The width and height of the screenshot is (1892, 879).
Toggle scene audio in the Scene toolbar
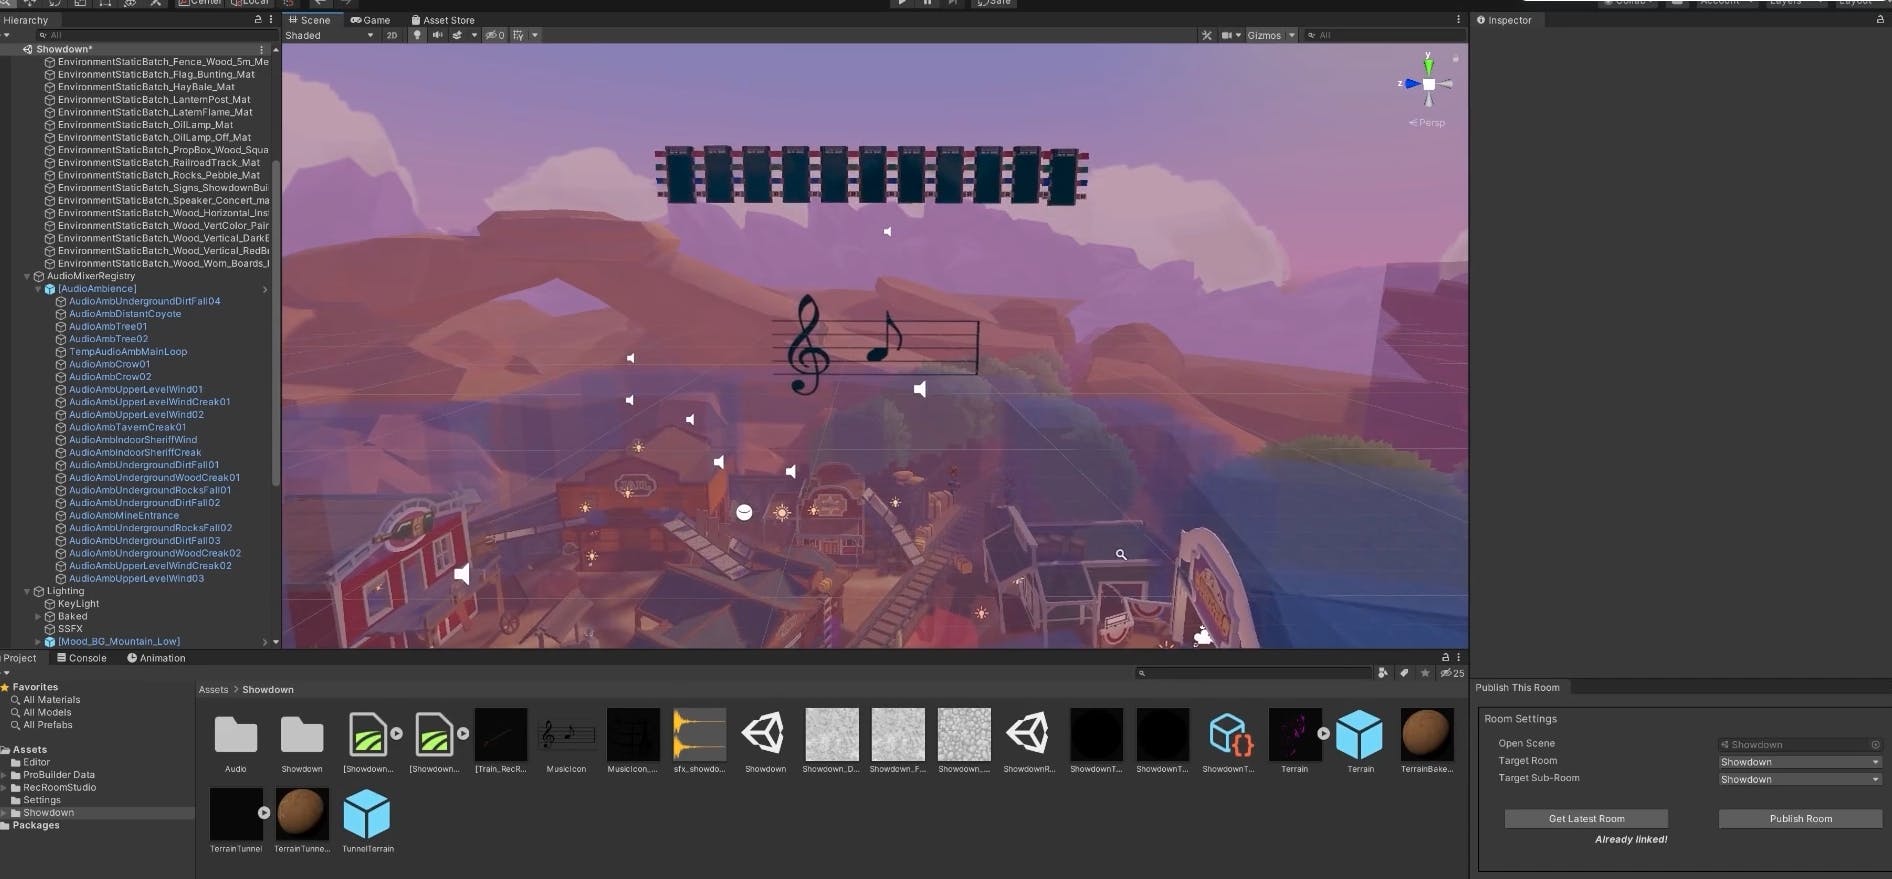point(437,35)
